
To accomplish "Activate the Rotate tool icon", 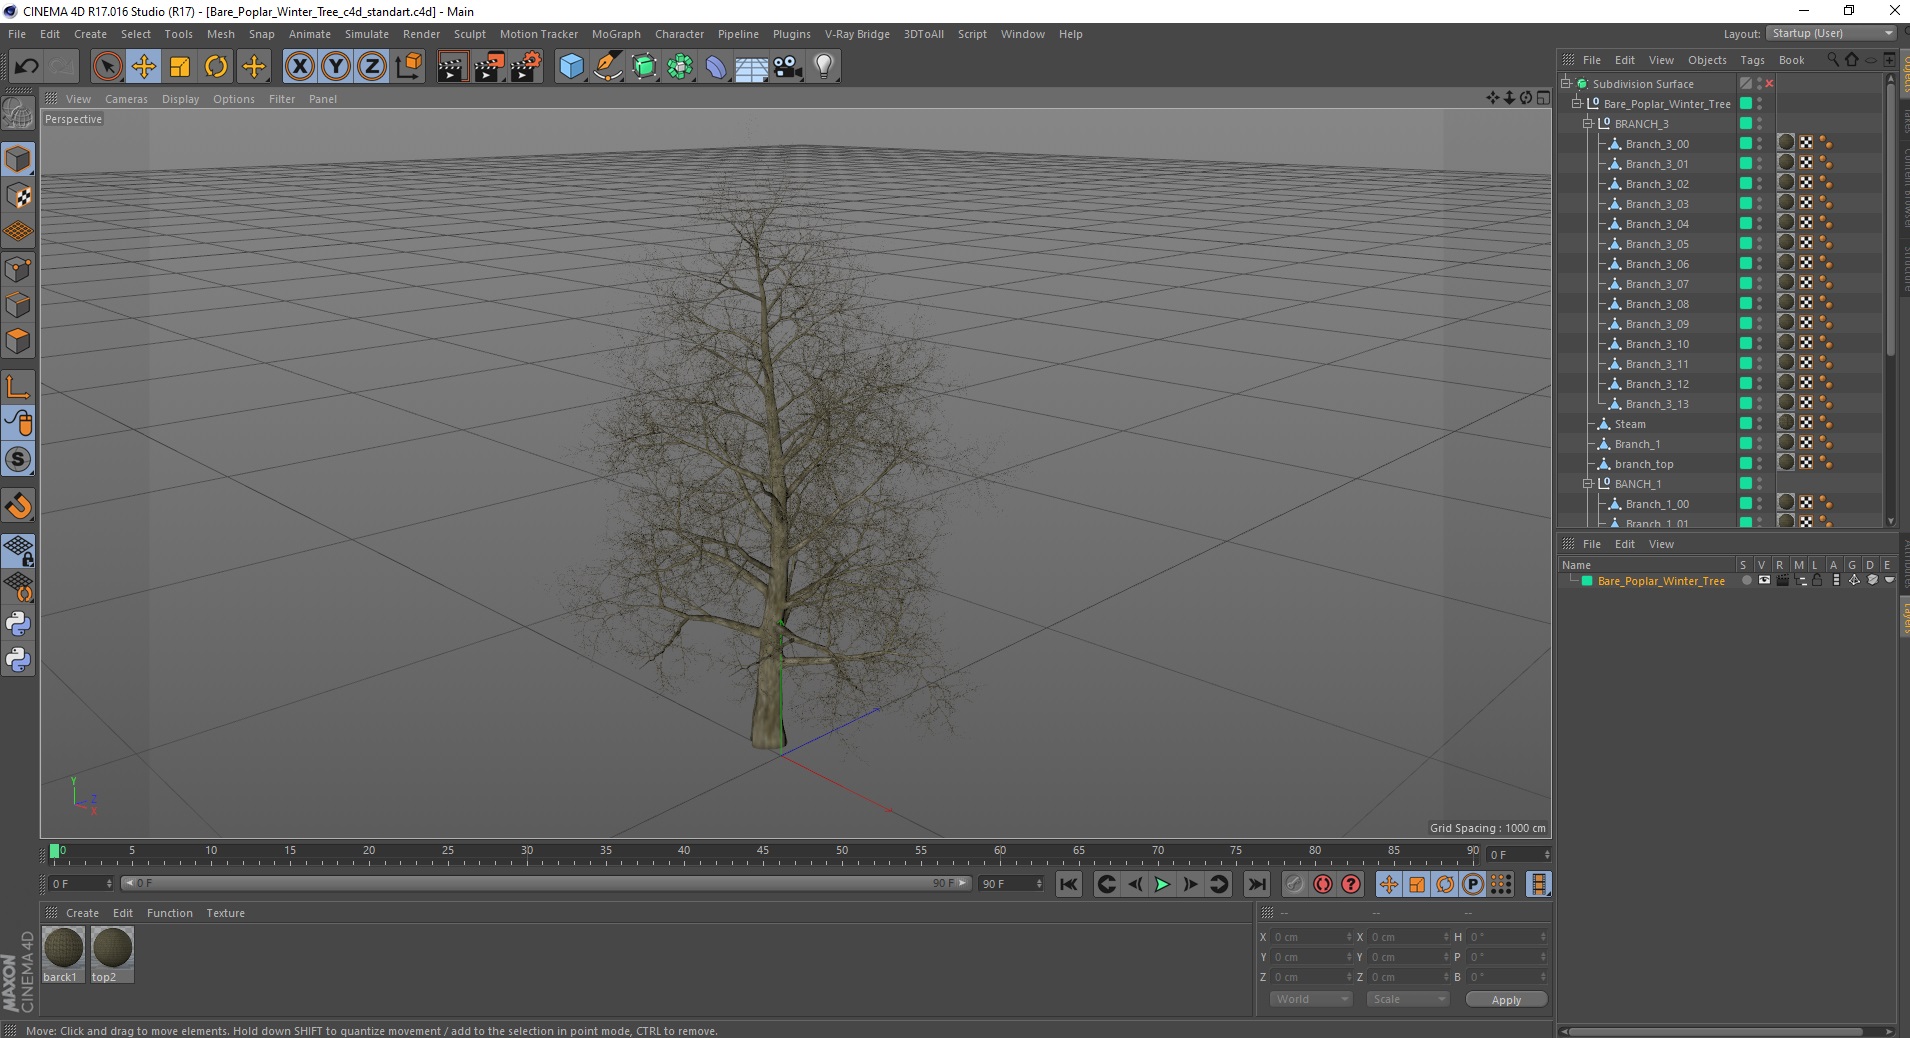I will click(216, 67).
